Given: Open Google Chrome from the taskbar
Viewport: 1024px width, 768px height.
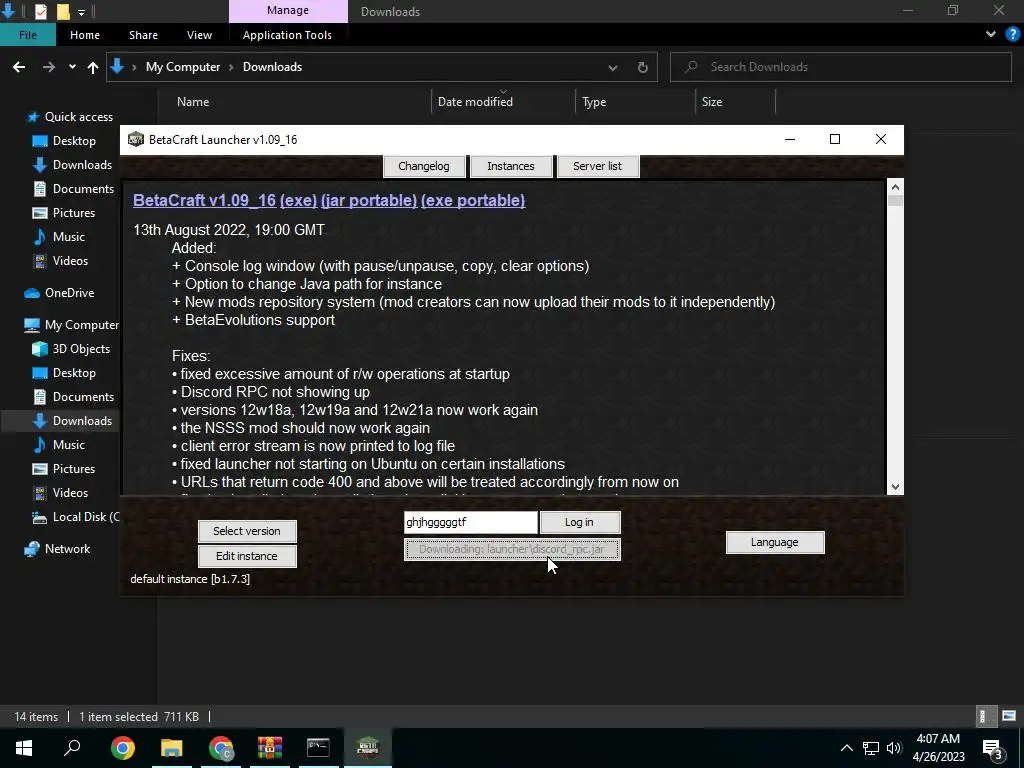Looking at the screenshot, I should (122, 748).
